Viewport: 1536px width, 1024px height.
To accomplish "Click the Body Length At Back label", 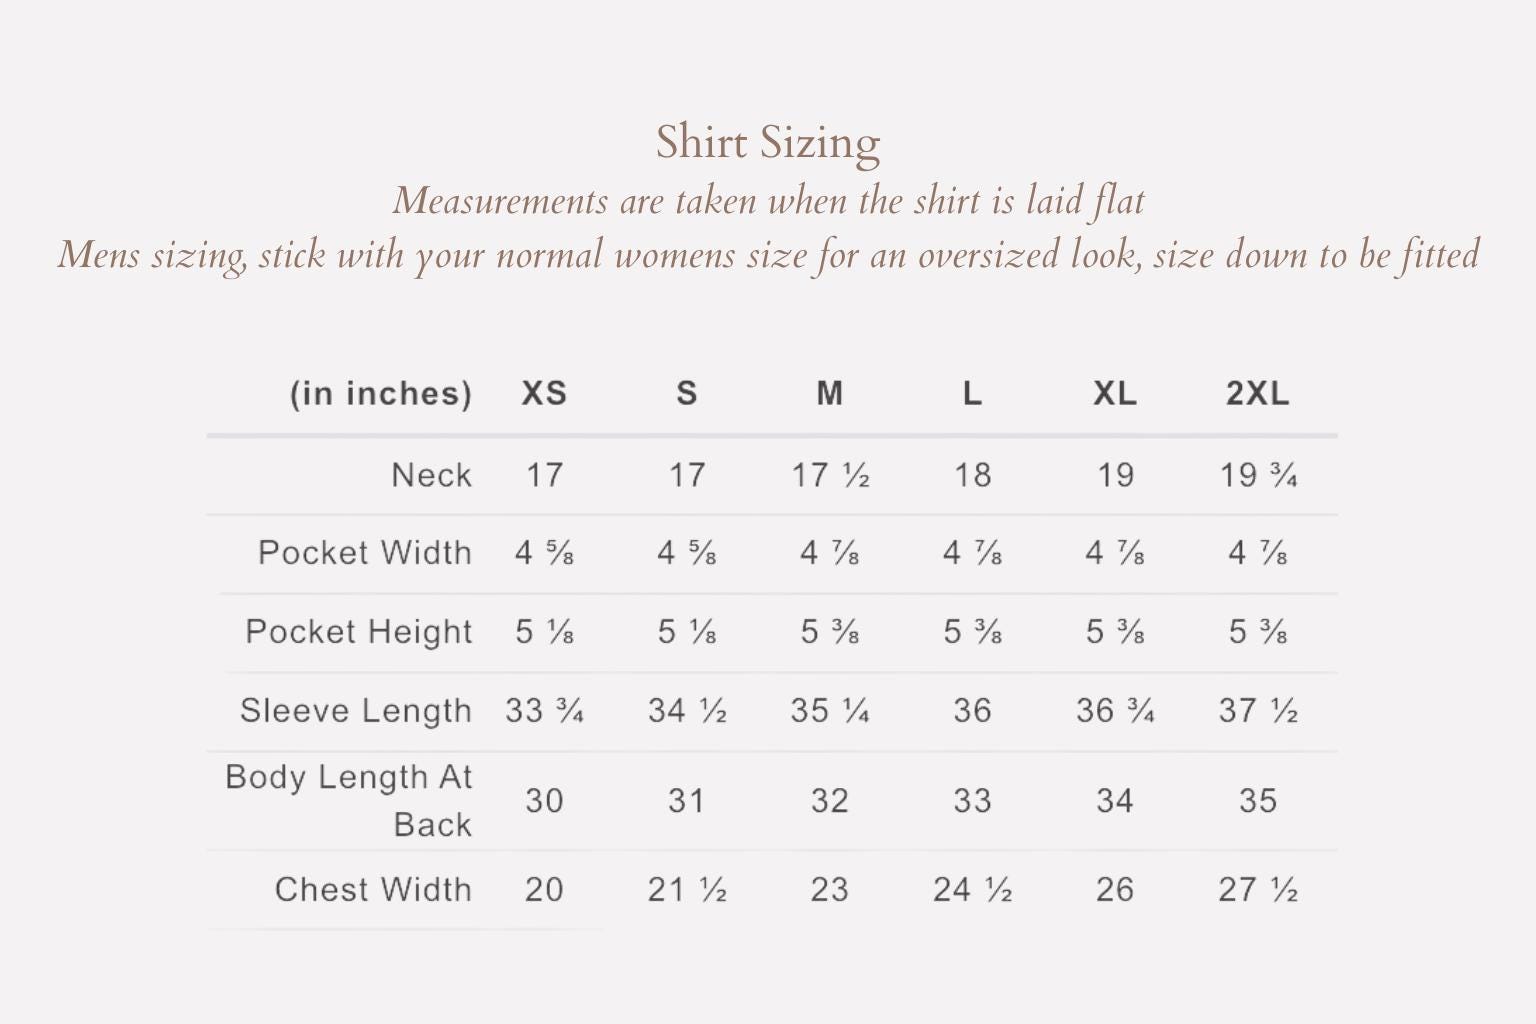I will [349, 801].
